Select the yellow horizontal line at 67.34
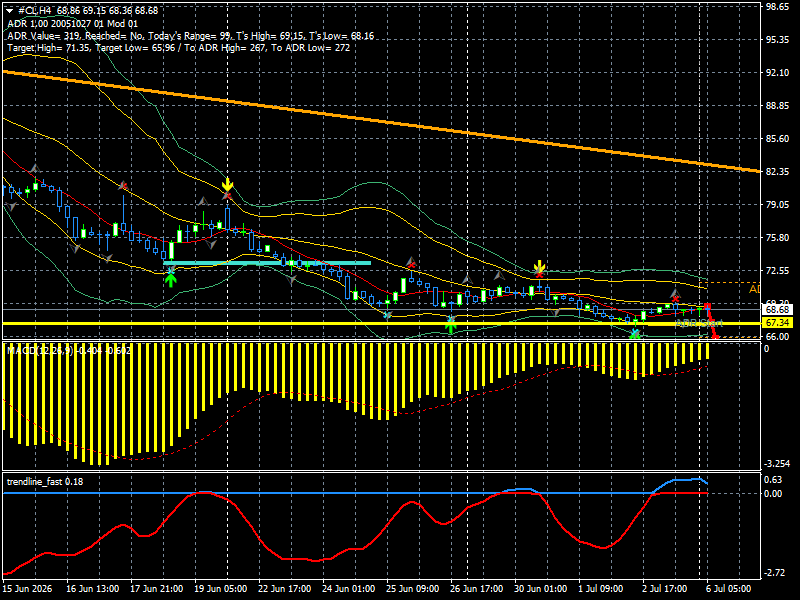The image size is (800, 600). (382, 323)
